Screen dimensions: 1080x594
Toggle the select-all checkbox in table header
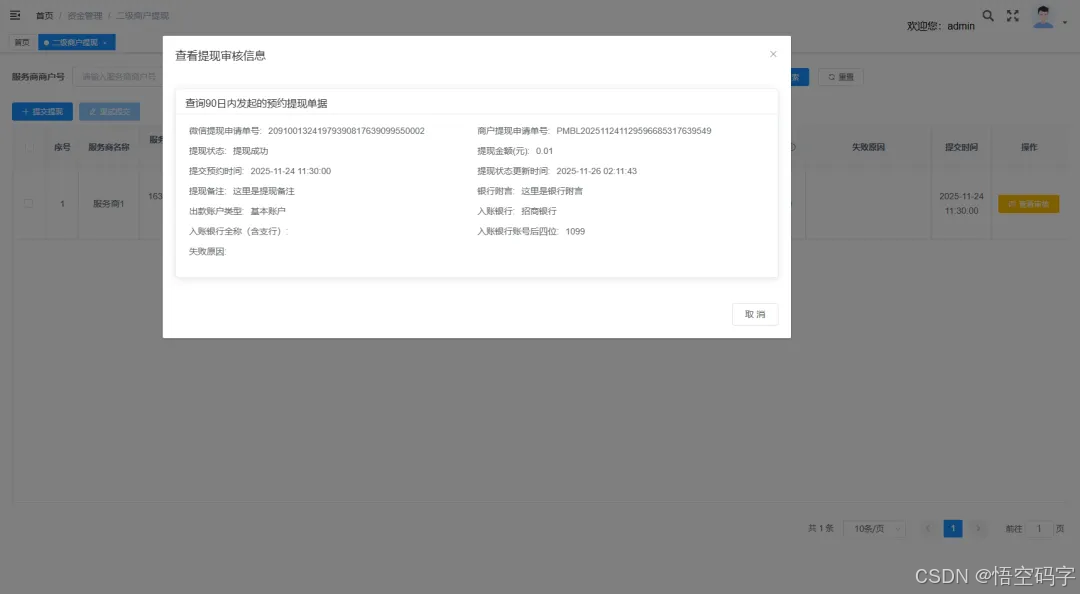(x=29, y=147)
